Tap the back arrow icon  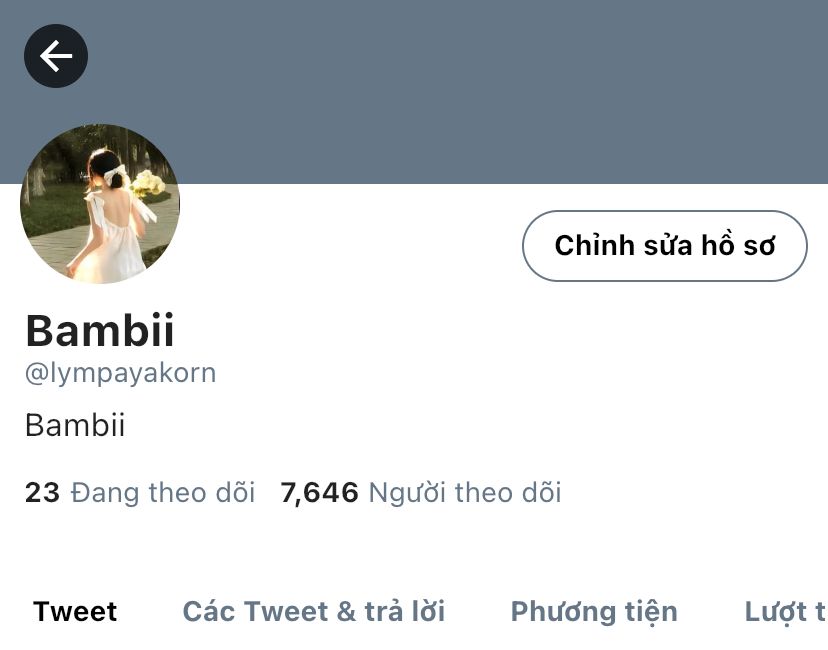pyautogui.click(x=56, y=56)
